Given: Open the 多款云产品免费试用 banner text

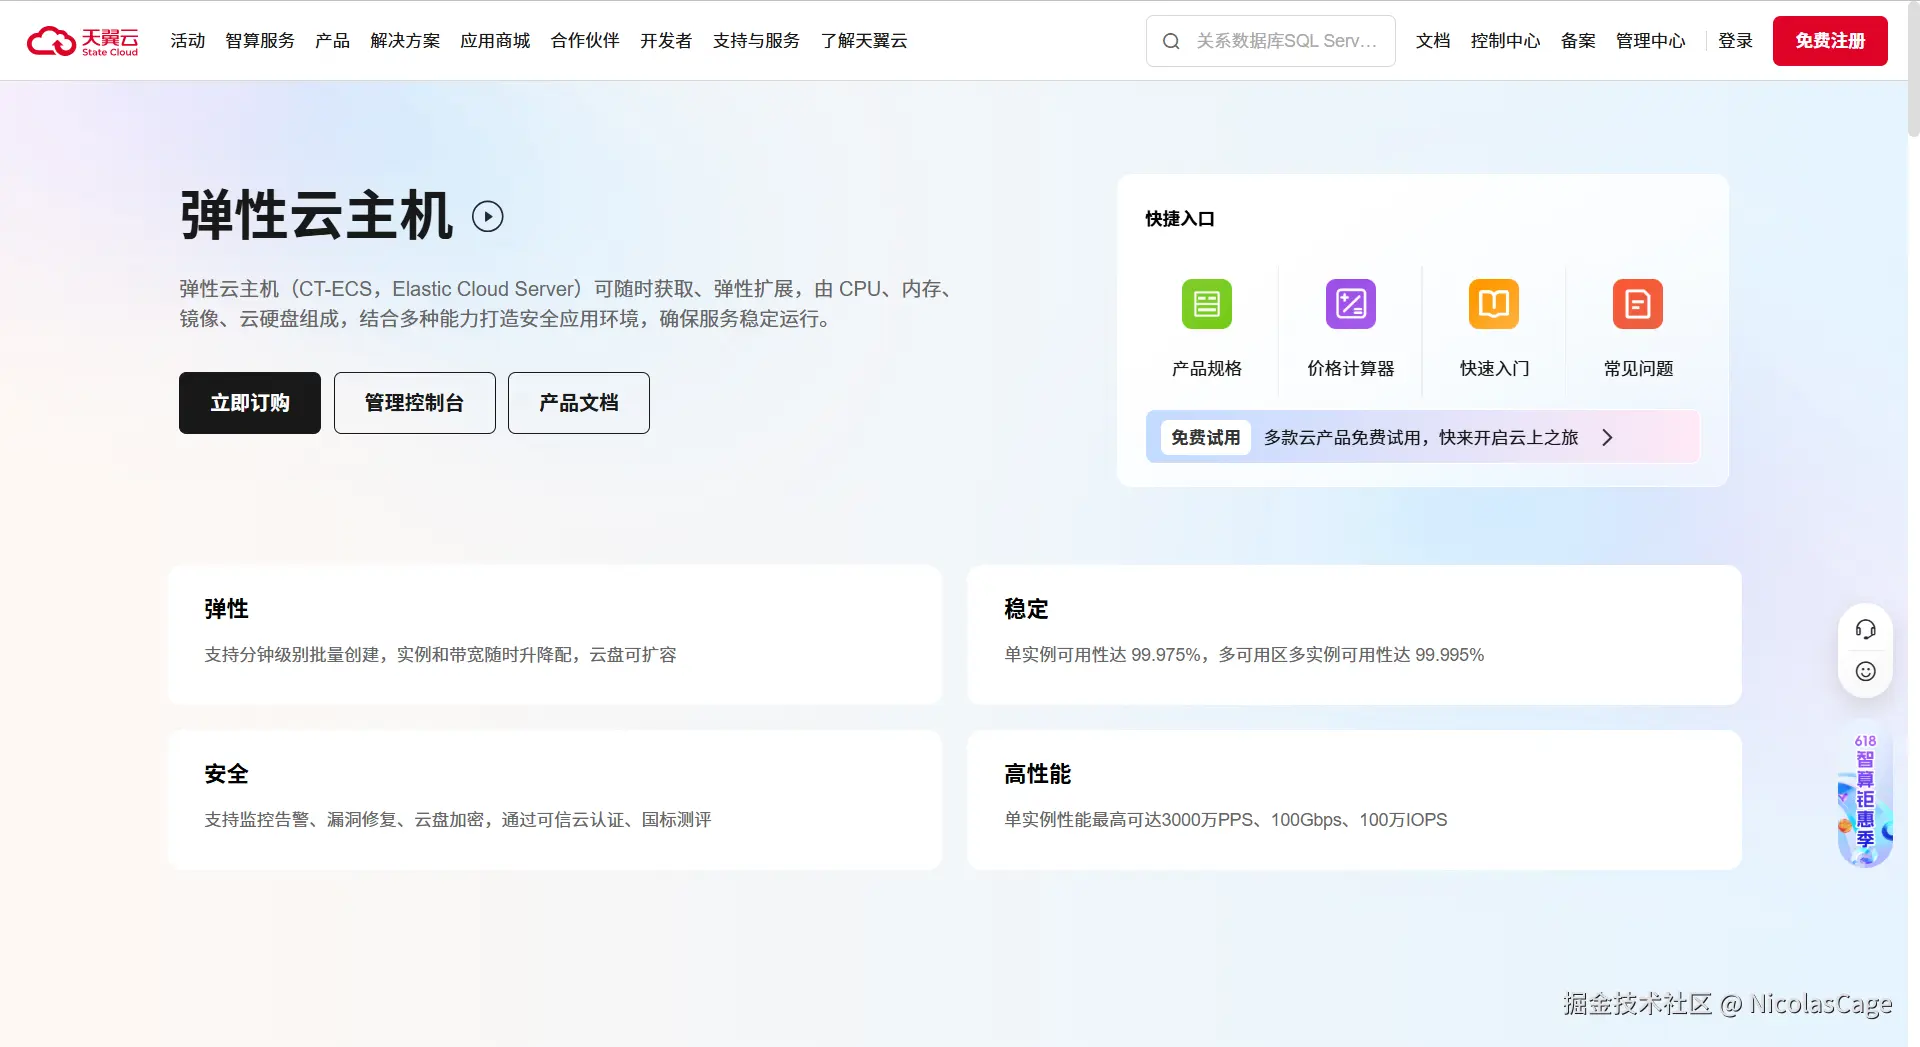Looking at the screenshot, I should pyautogui.click(x=1421, y=437).
